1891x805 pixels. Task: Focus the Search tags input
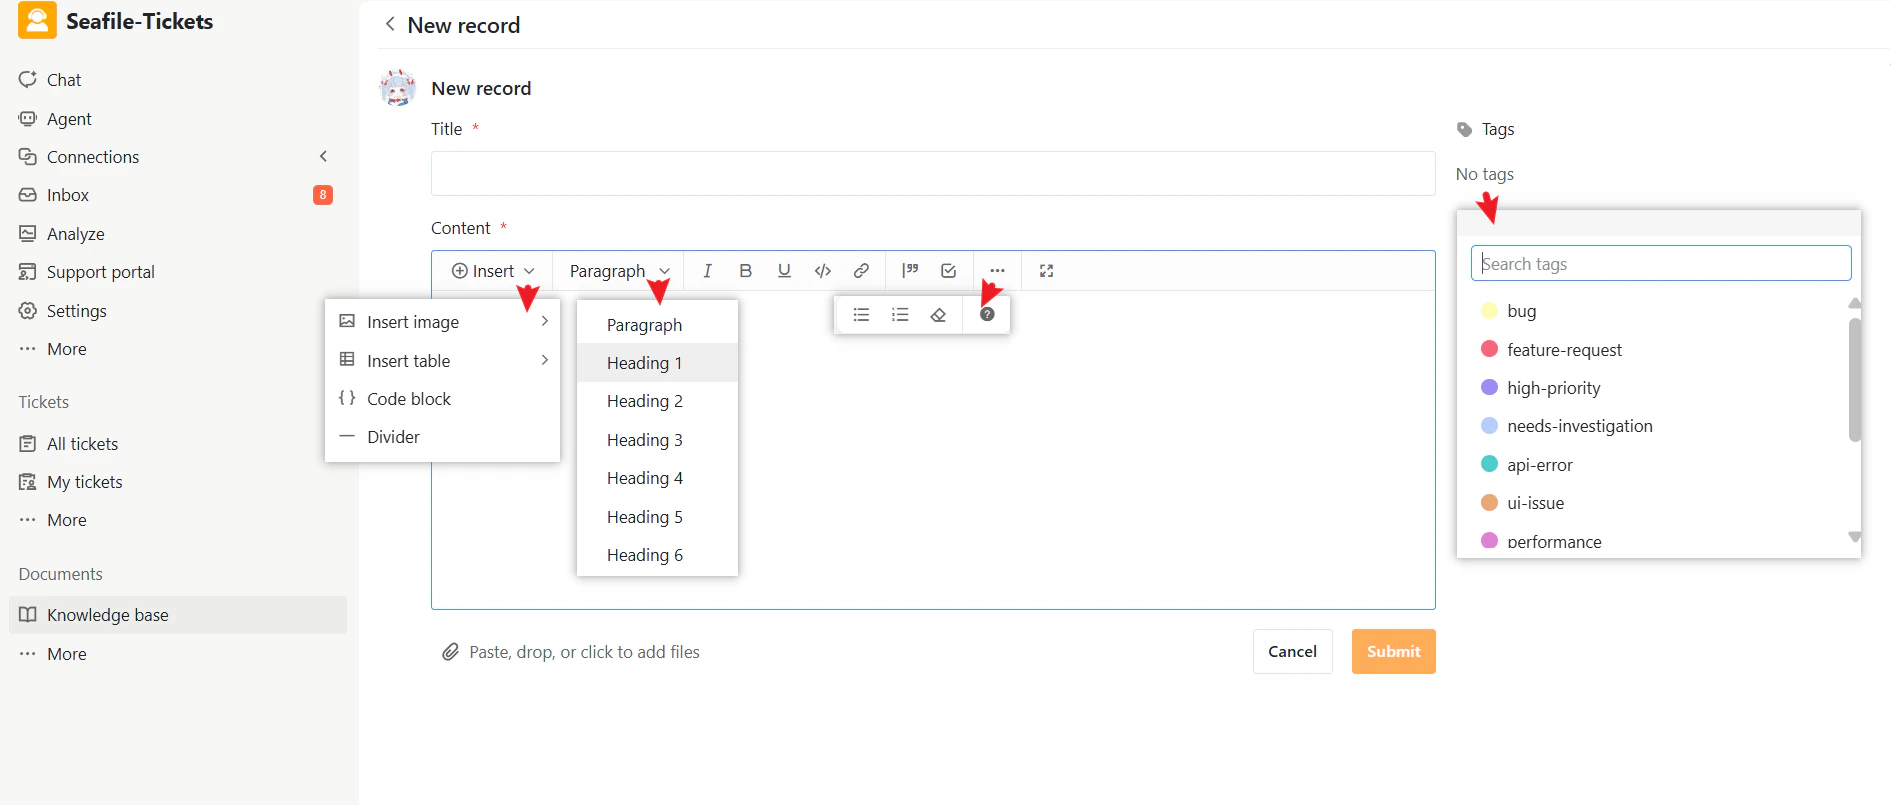(x=1660, y=263)
